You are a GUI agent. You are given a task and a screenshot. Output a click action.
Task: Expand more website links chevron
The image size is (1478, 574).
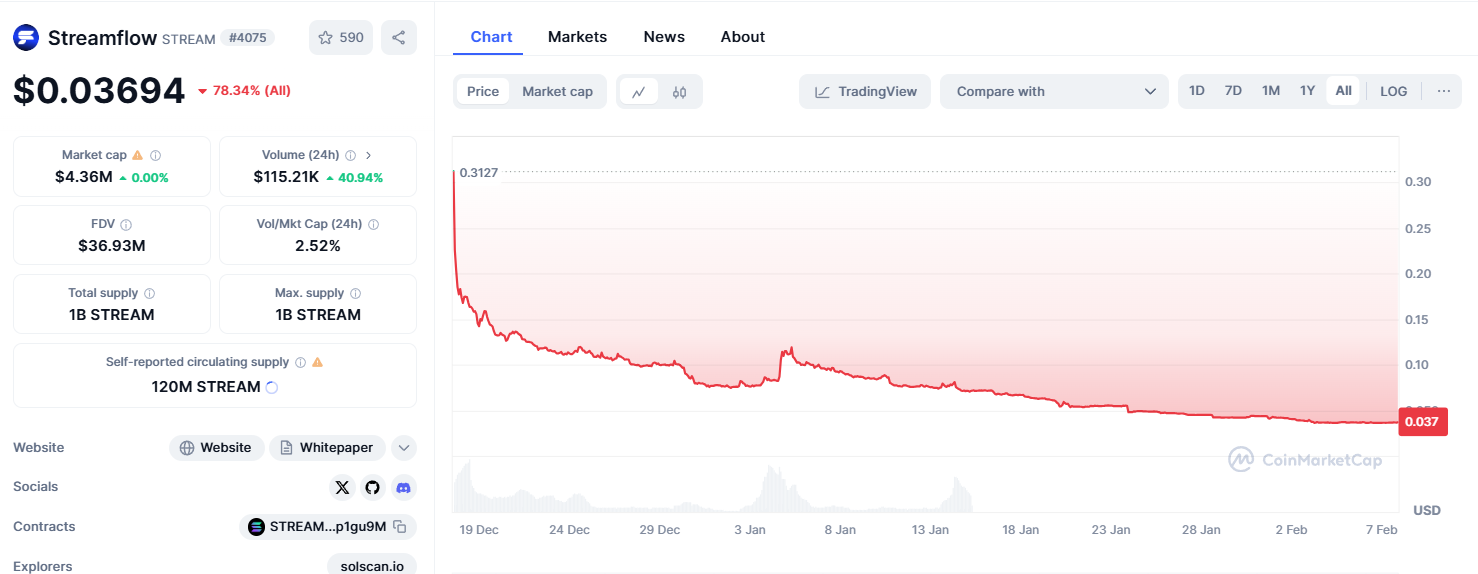tap(404, 448)
